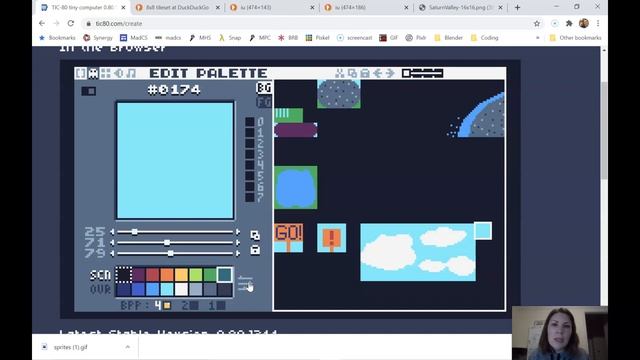Open the SFX editor speaker icon

pos(118,73)
